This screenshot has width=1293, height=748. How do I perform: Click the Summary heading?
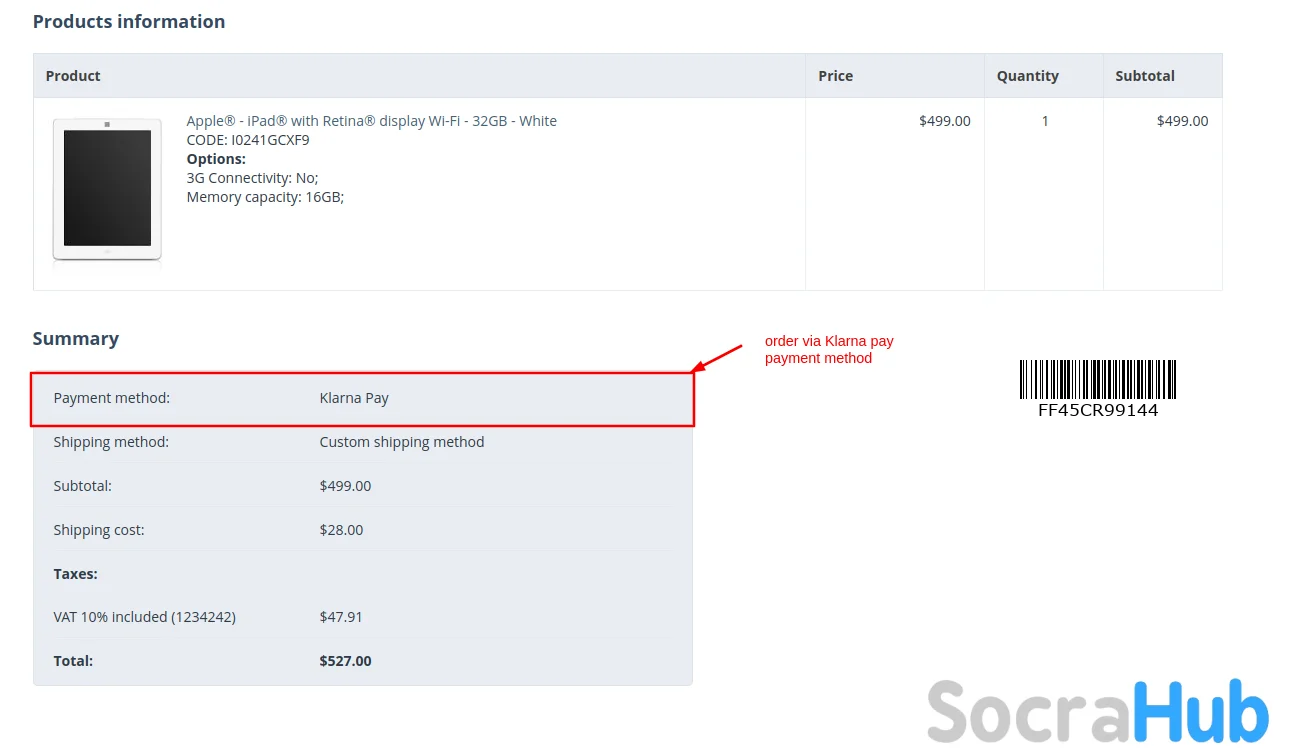click(x=76, y=339)
